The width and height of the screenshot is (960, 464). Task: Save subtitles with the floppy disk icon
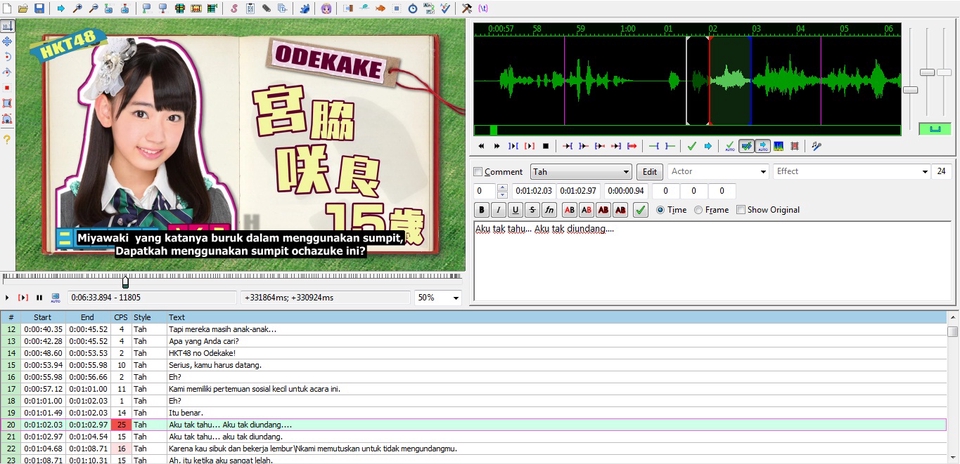coord(39,9)
